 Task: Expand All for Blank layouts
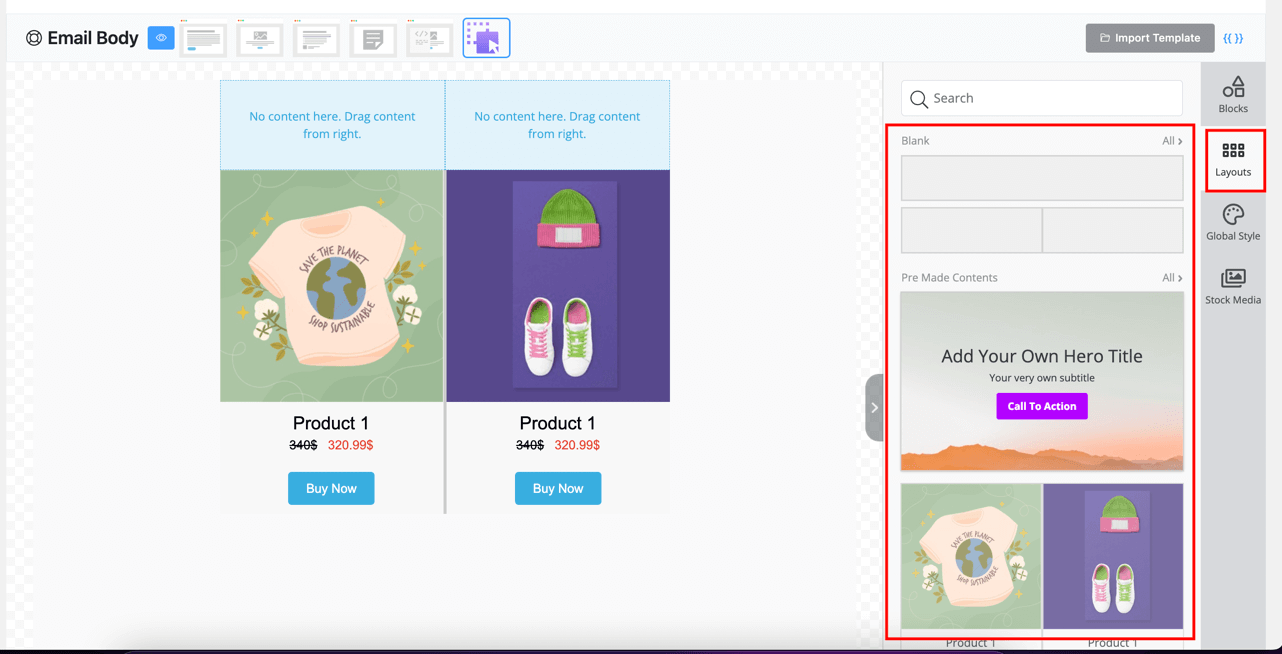point(1172,141)
